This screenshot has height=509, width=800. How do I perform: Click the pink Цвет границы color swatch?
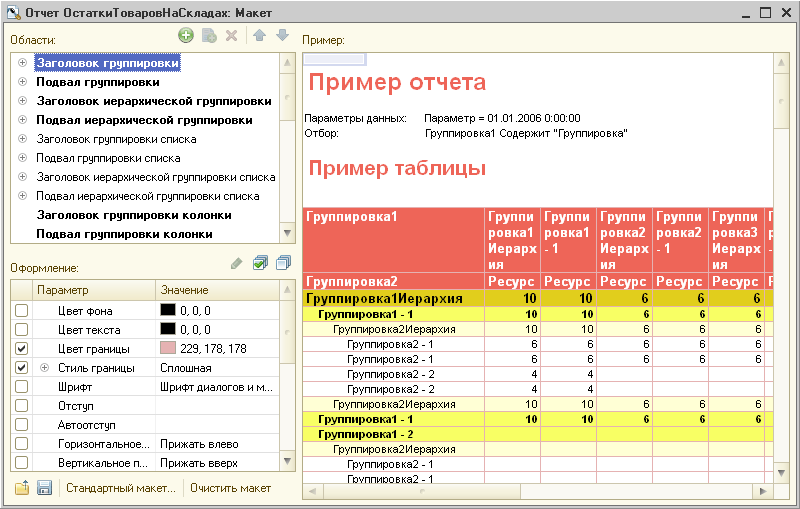pos(168,348)
